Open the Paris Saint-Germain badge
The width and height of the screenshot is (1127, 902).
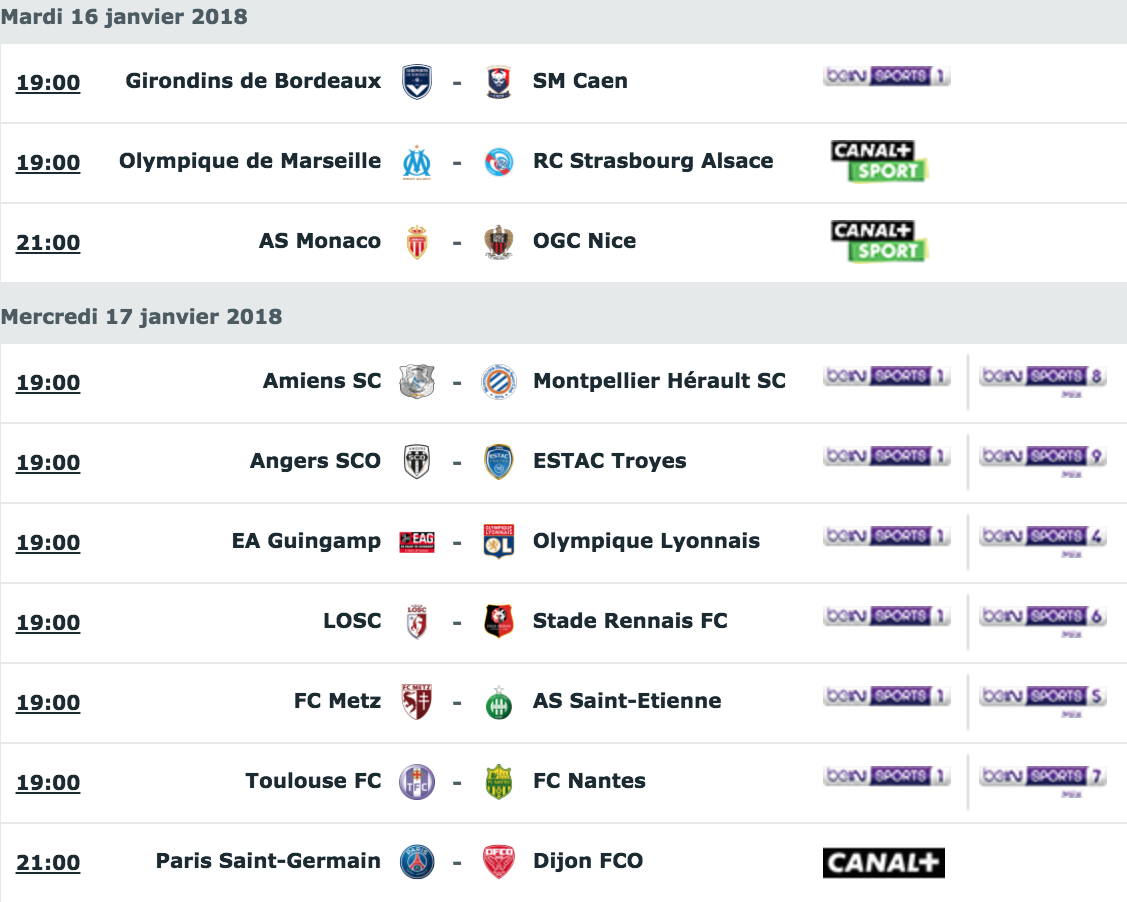417,862
